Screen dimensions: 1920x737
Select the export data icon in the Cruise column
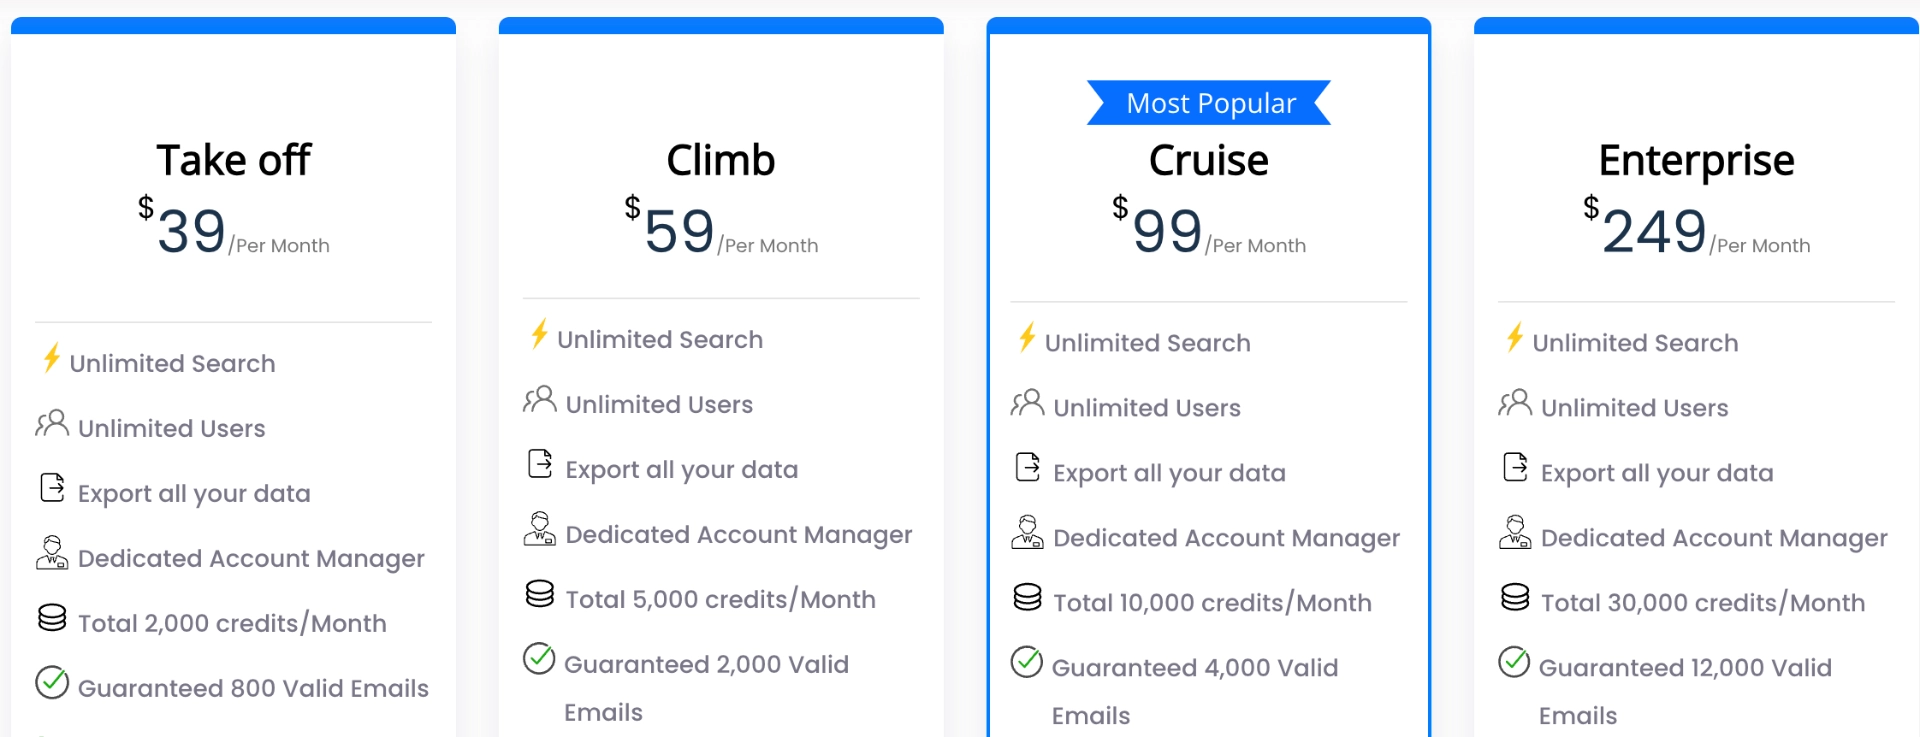[1027, 467]
